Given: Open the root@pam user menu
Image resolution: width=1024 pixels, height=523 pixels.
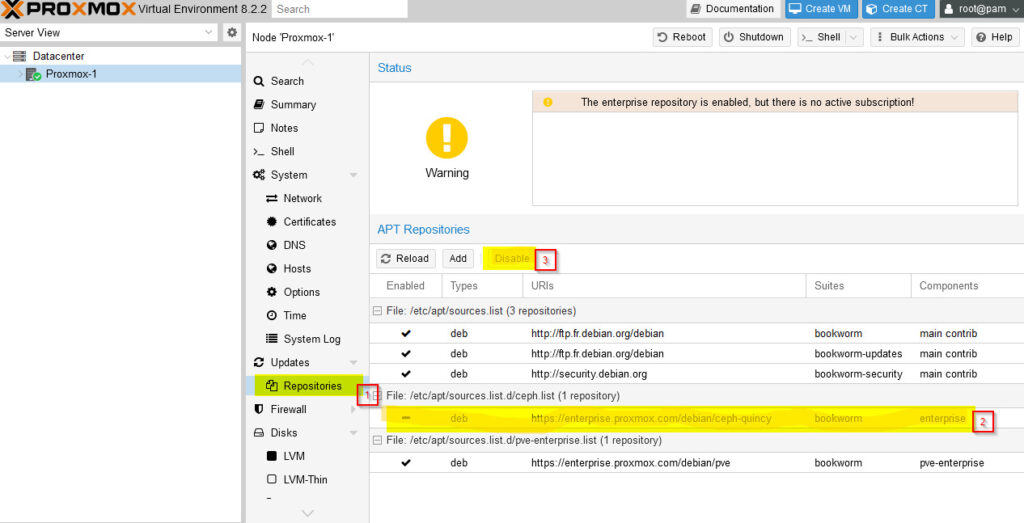Looking at the screenshot, I should point(982,9).
